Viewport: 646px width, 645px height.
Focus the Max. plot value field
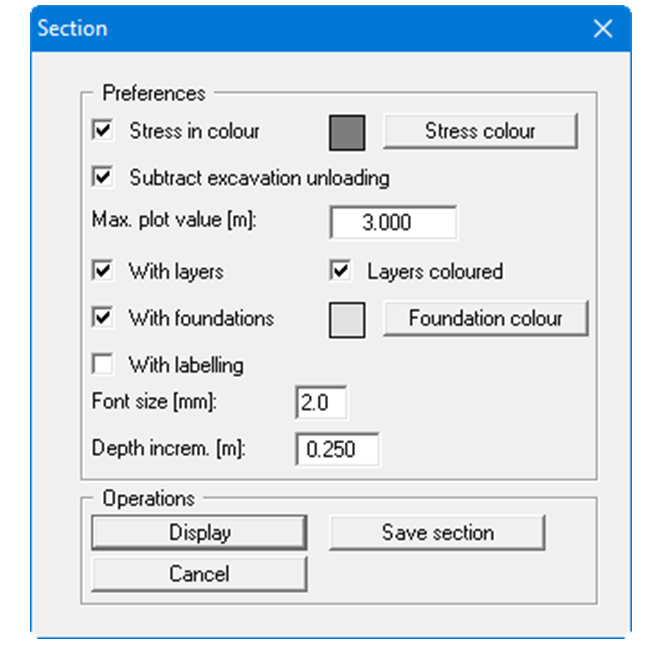point(393,223)
